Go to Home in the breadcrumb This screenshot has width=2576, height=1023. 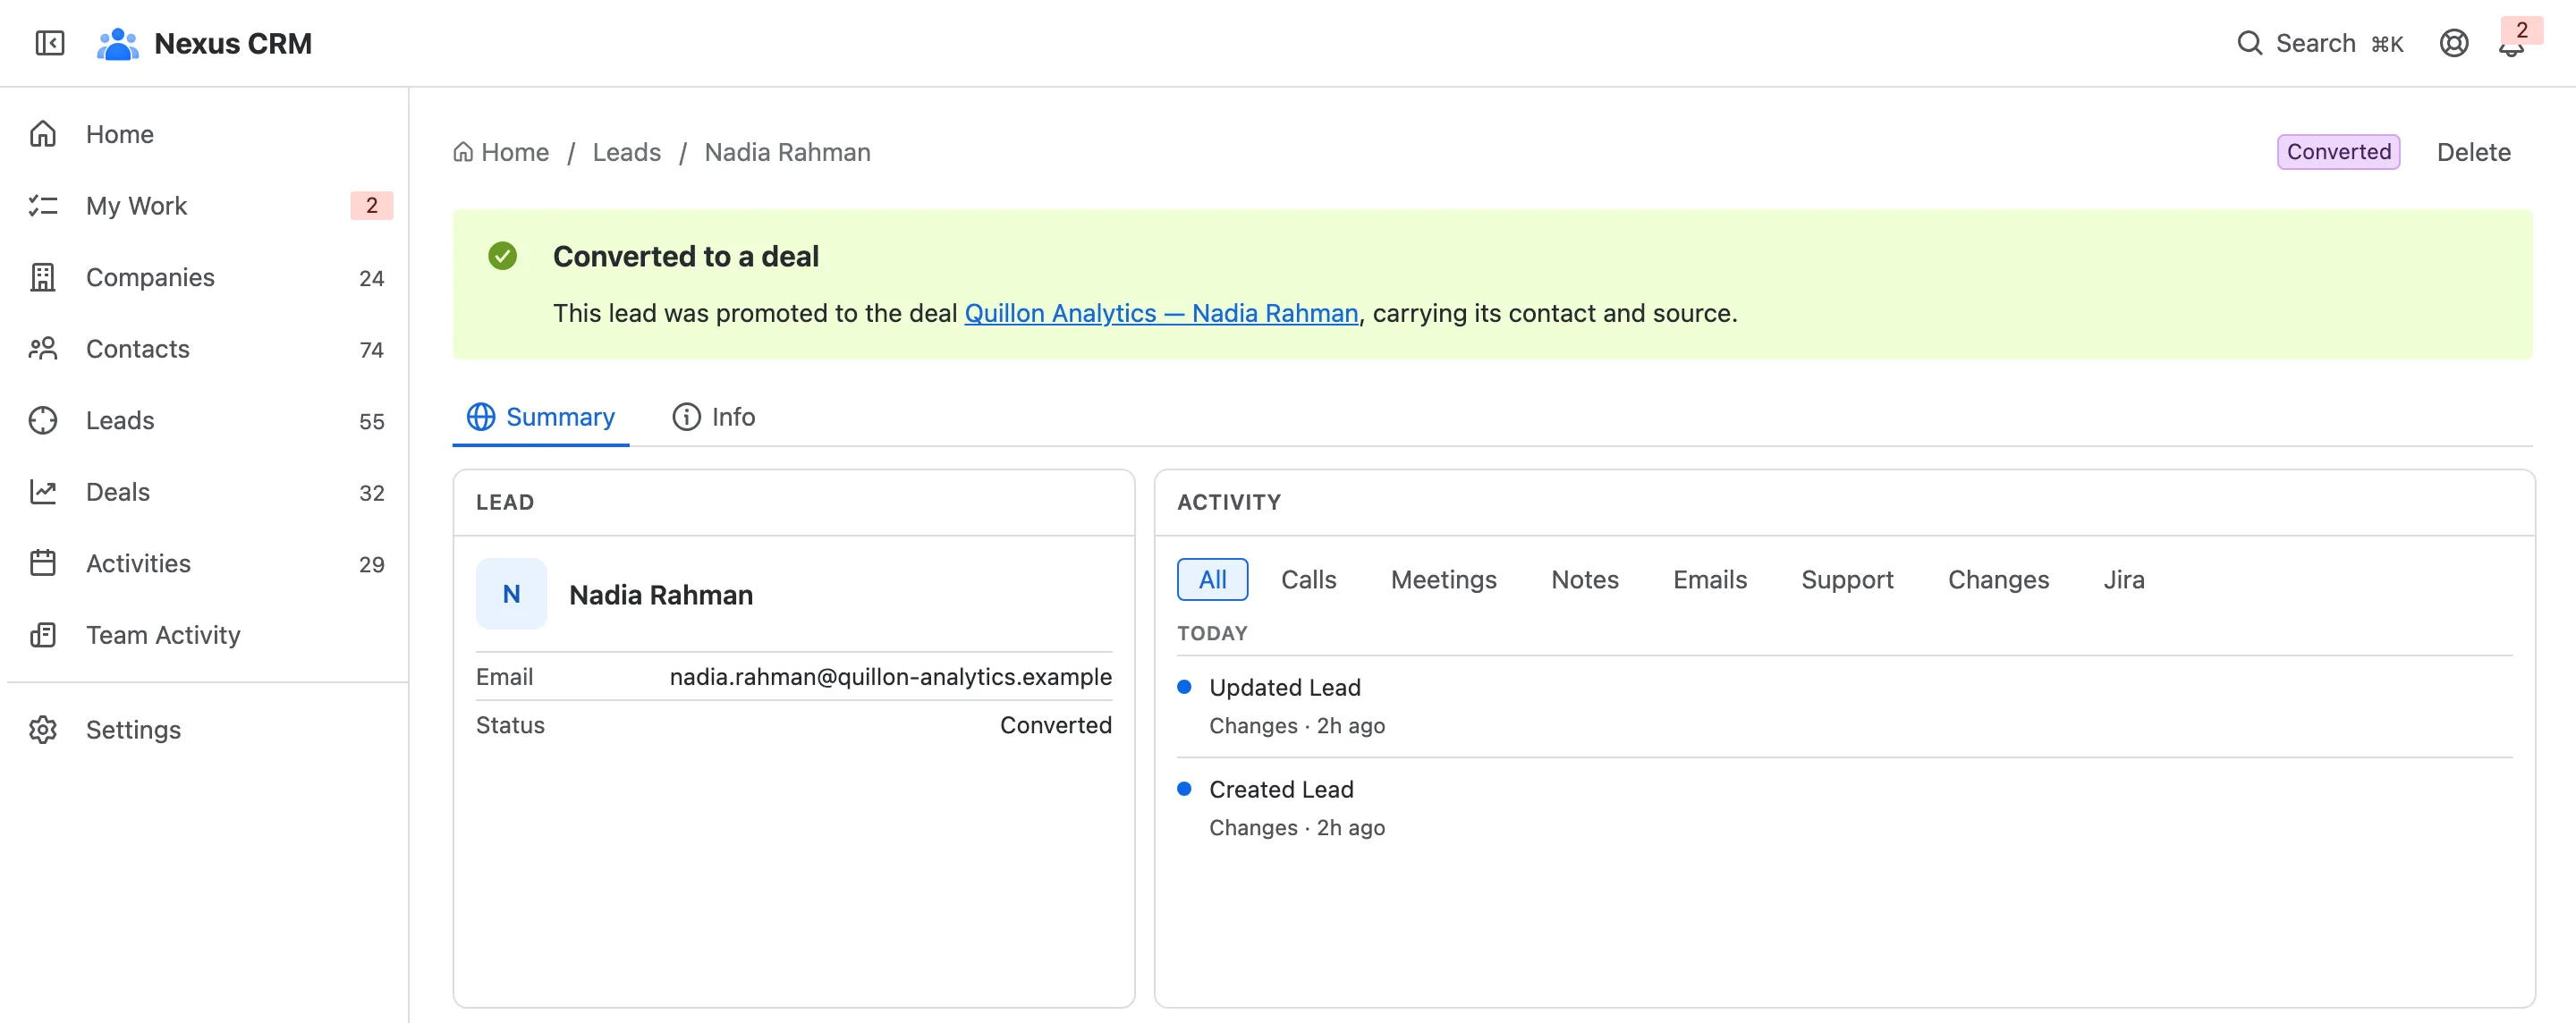(501, 152)
